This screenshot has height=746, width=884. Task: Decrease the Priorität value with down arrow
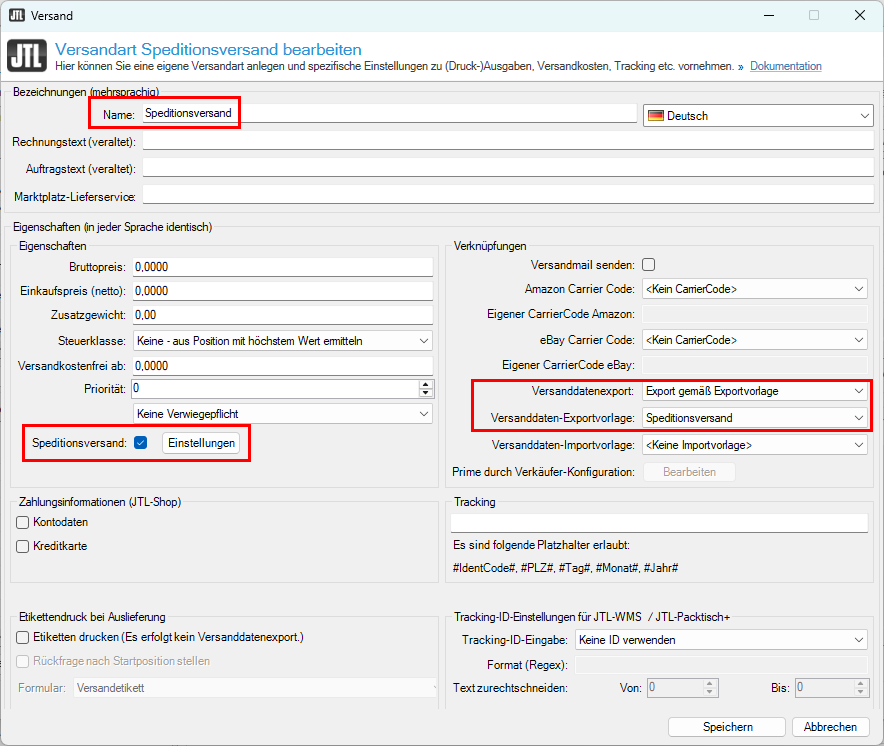click(x=426, y=393)
